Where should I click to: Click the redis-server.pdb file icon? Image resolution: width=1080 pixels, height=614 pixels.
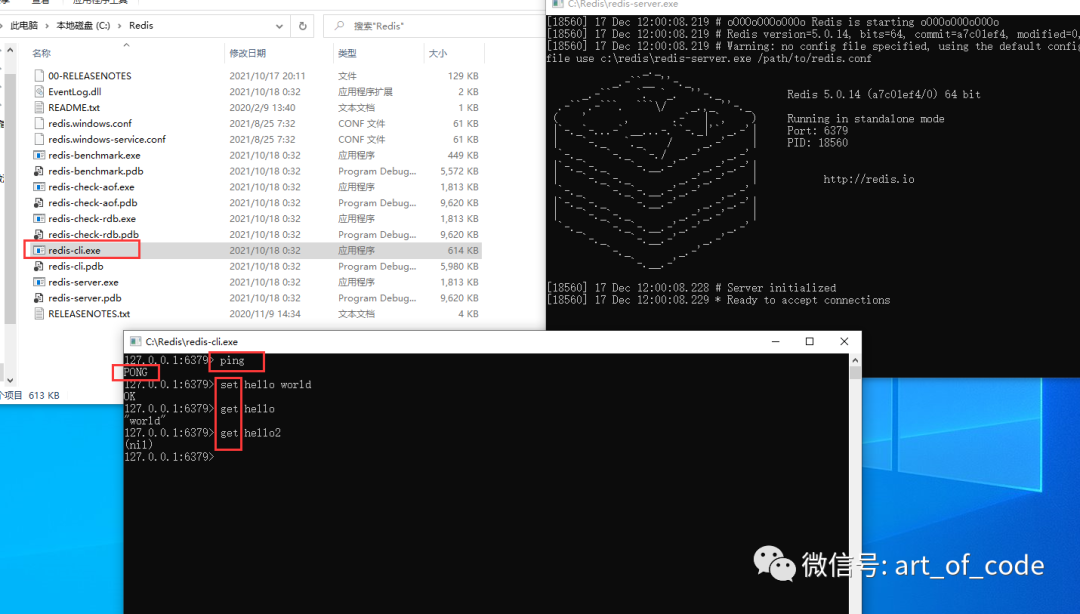click(x=39, y=298)
